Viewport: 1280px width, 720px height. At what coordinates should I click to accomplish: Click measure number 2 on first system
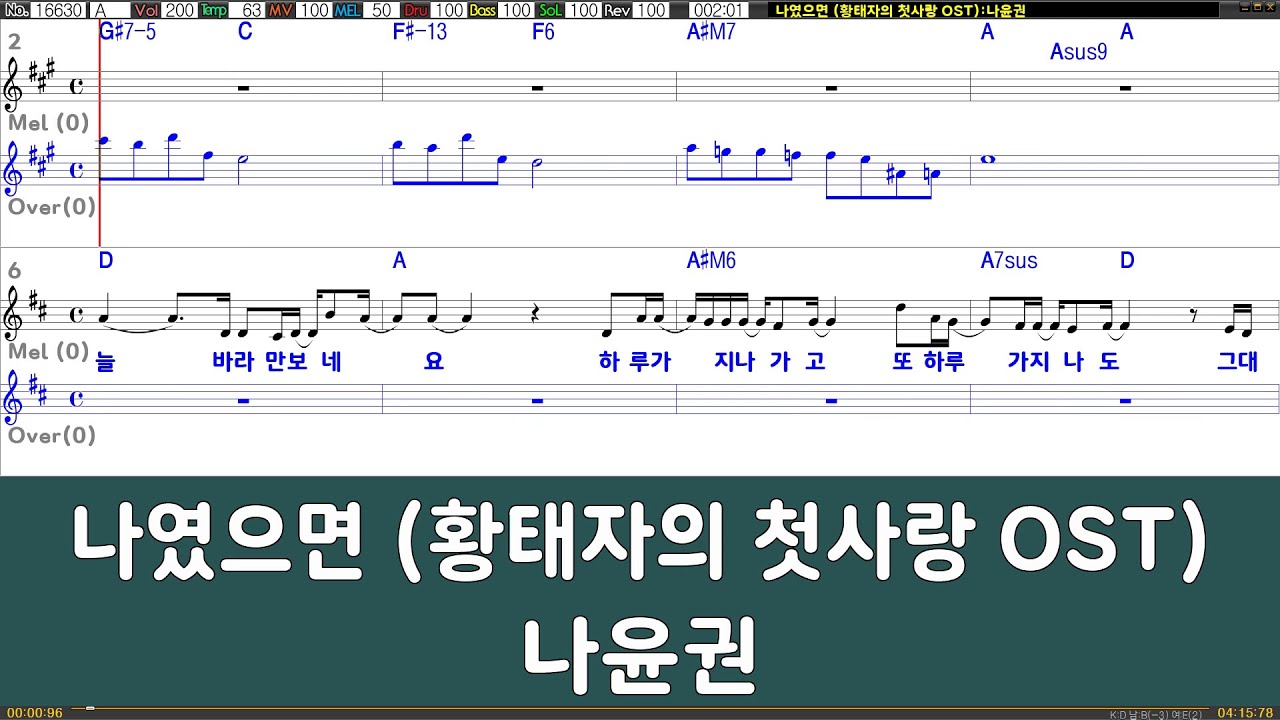[x=14, y=42]
